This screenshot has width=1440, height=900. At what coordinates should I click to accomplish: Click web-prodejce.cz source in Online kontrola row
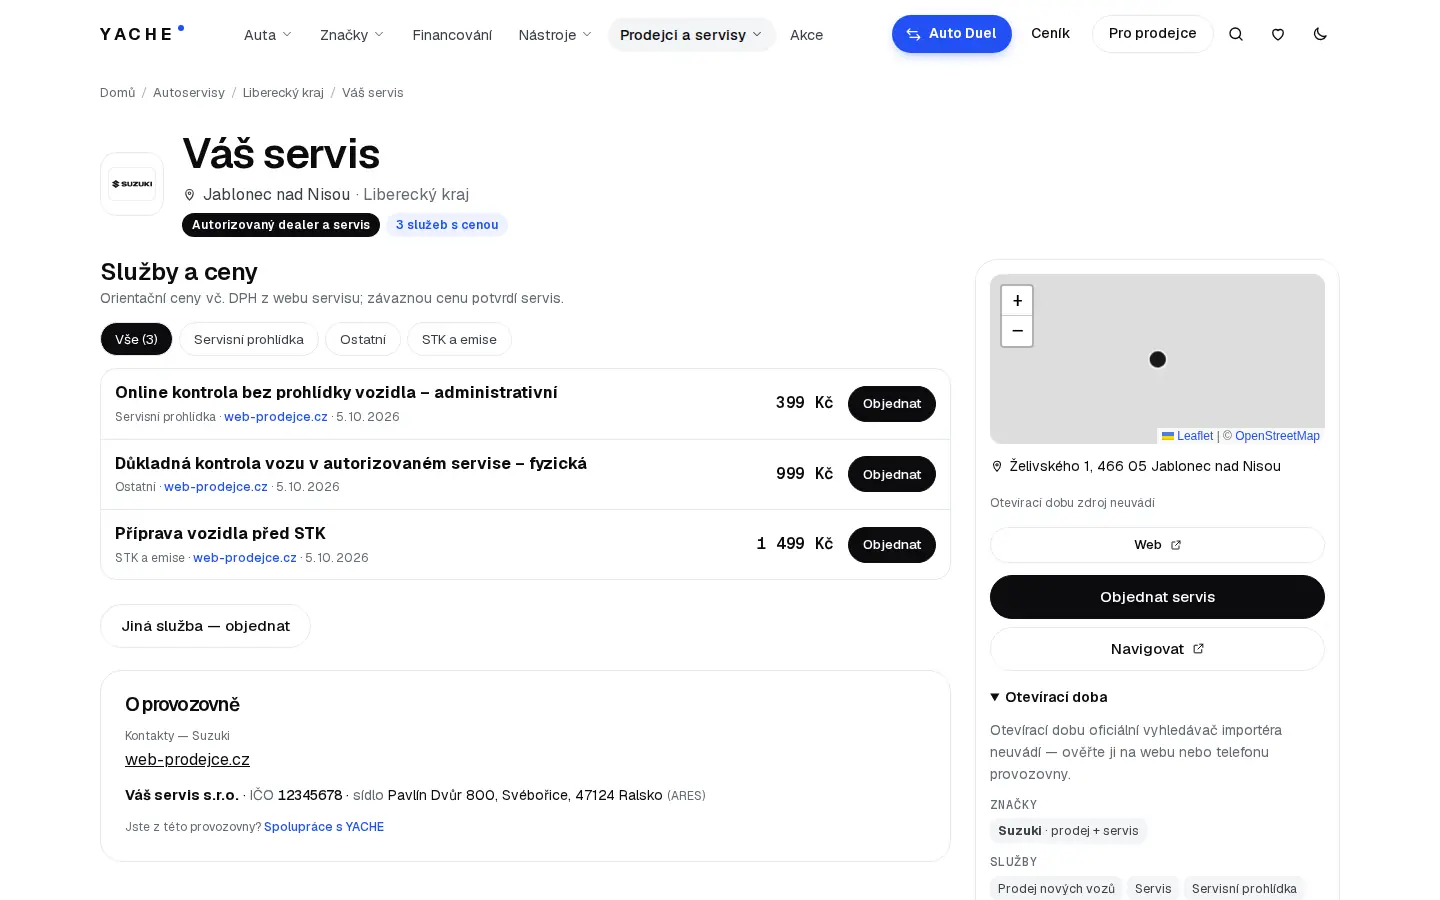276,417
